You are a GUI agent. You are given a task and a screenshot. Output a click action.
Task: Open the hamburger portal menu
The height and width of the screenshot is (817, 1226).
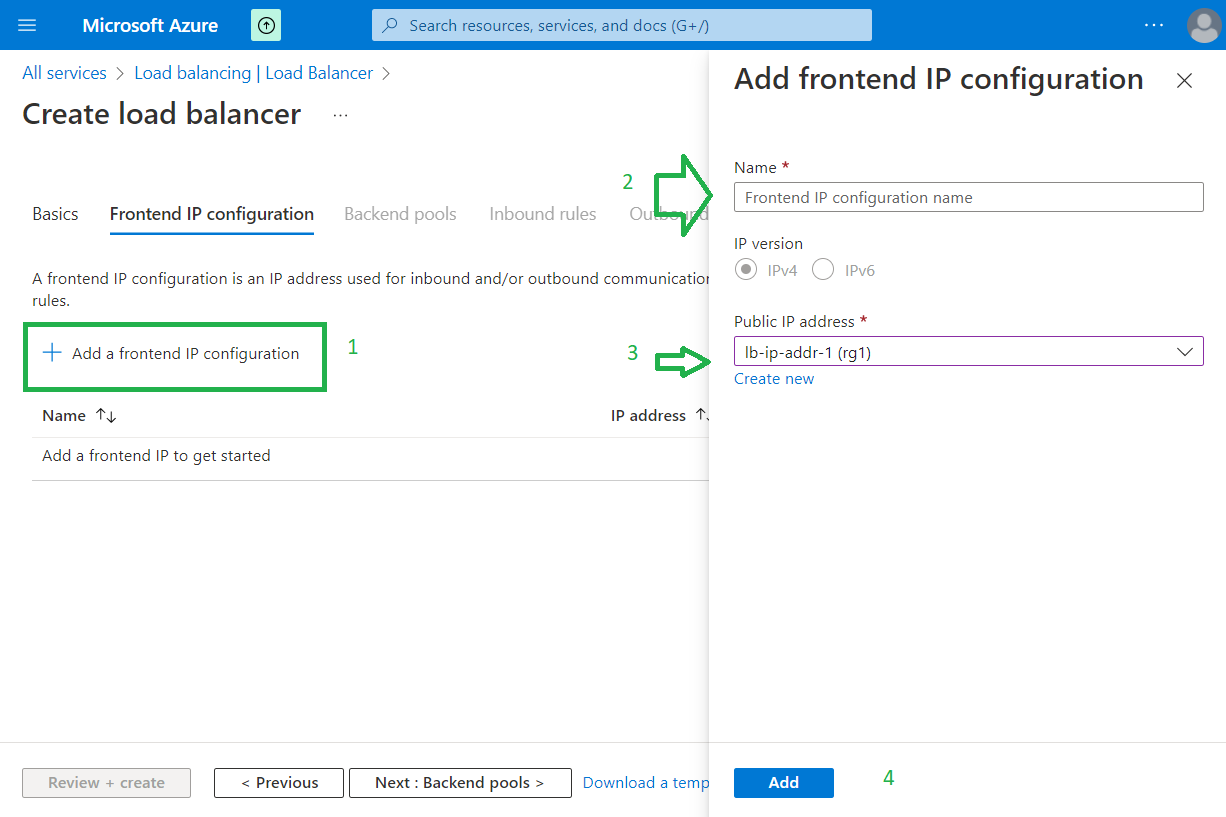pyautogui.click(x=27, y=25)
